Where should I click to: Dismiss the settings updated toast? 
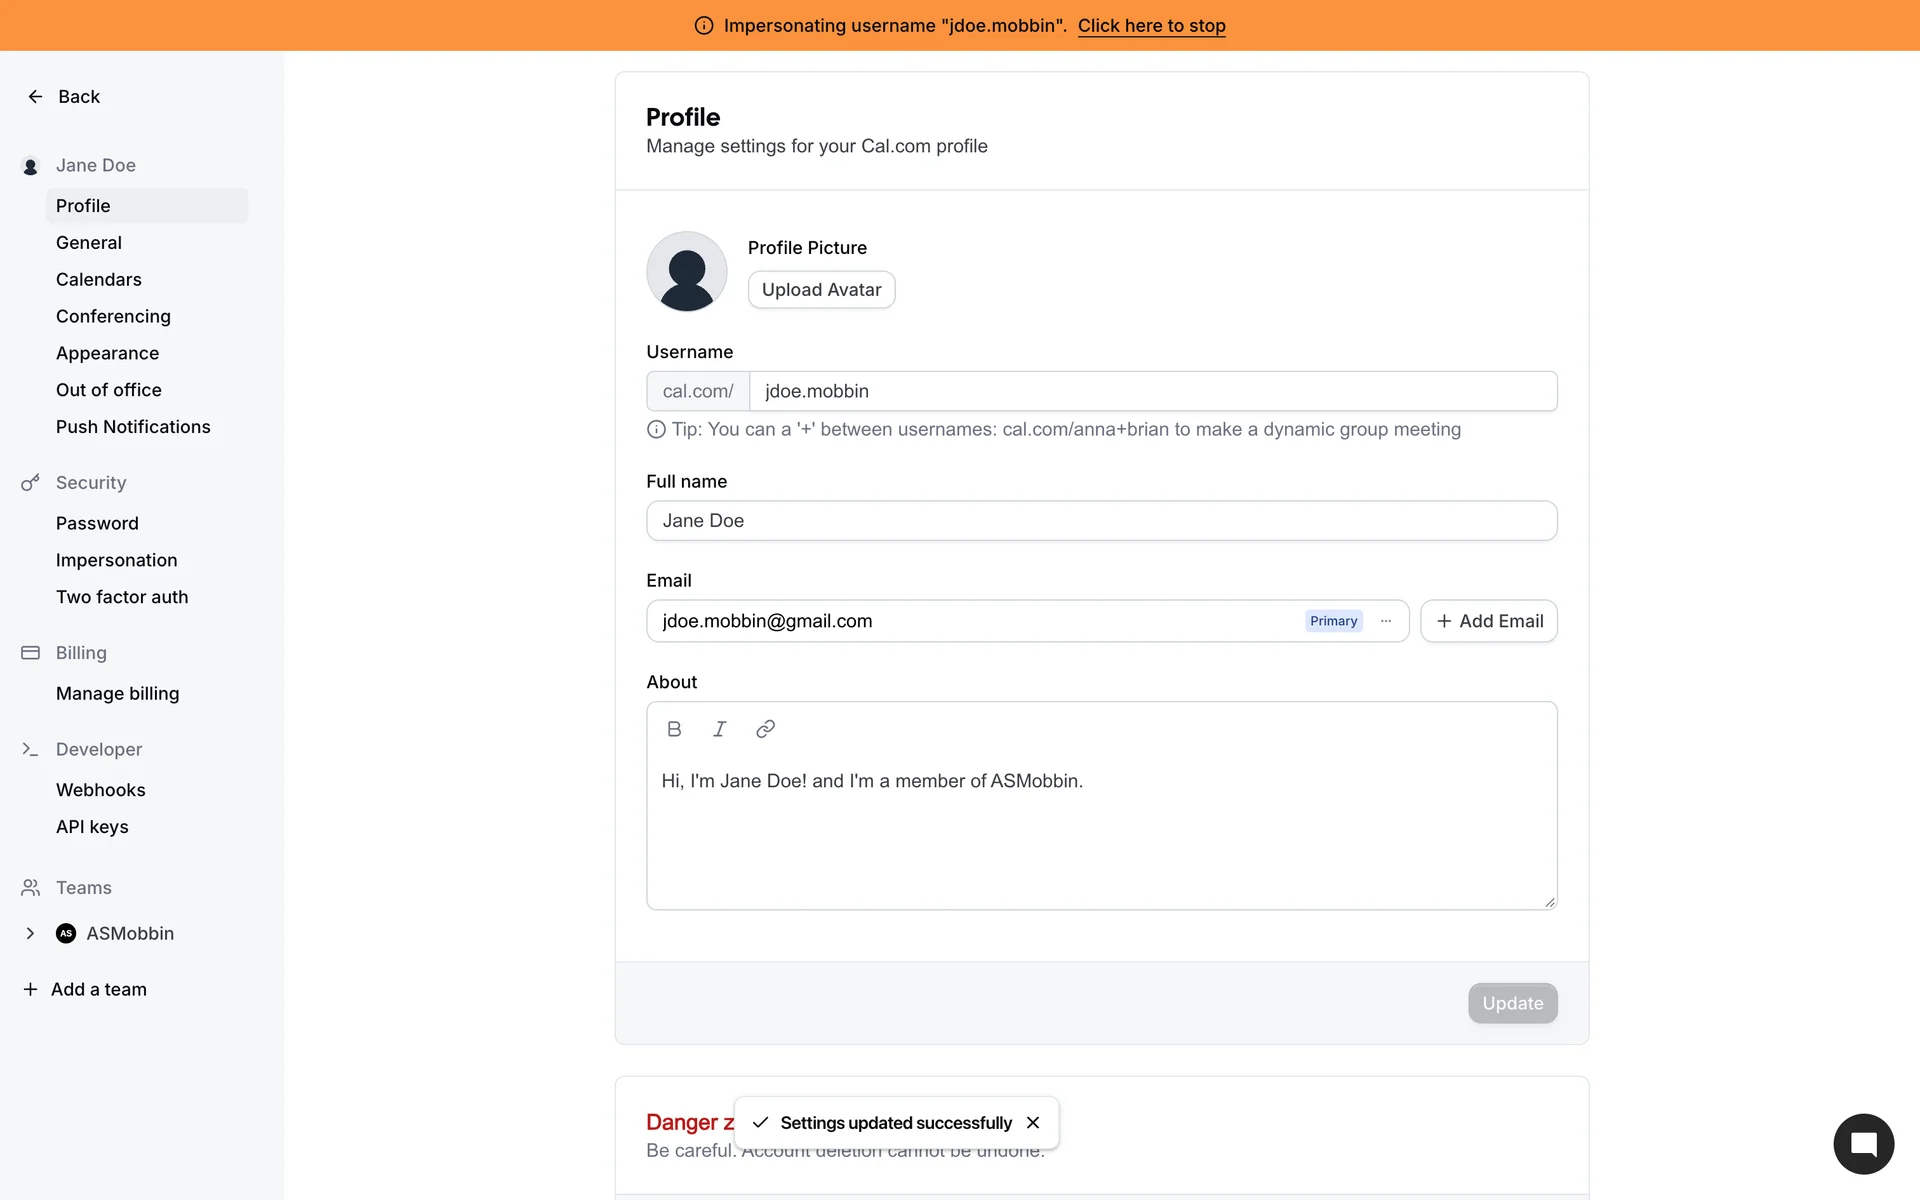[1033, 1123]
